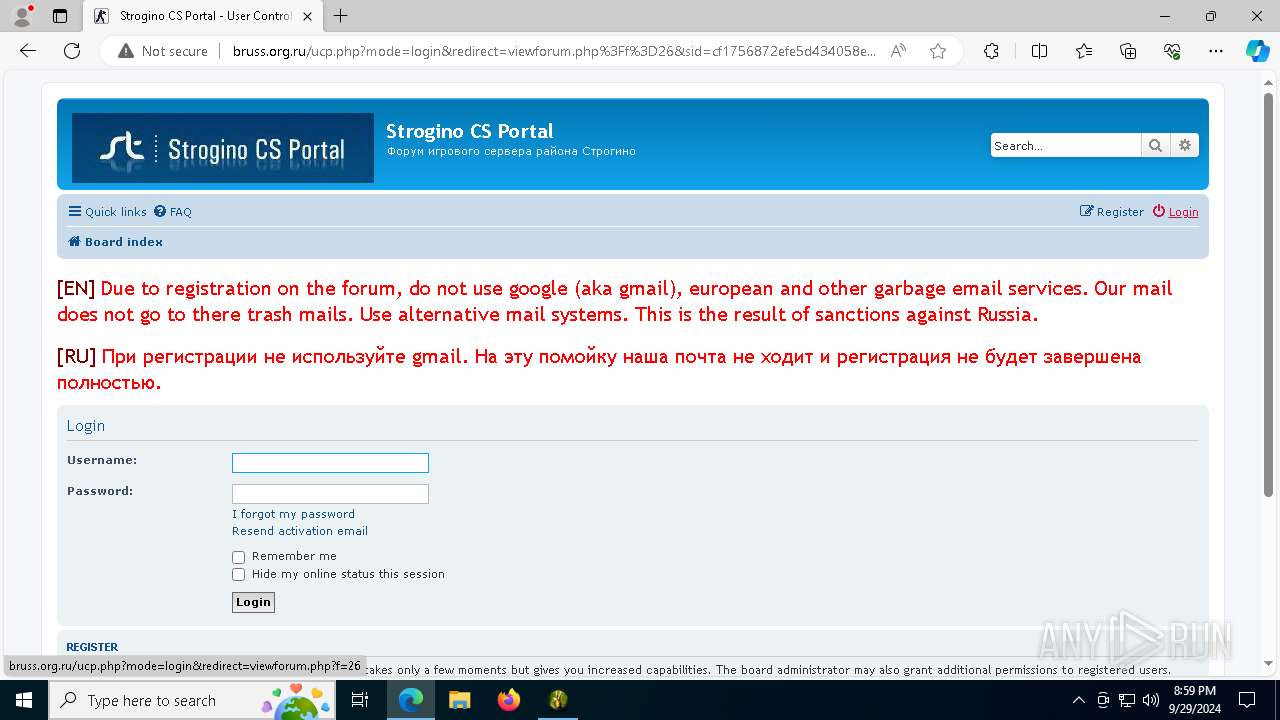This screenshot has width=1280, height=720.
Task: Click the forum search magnifier button
Action: [1155, 145]
